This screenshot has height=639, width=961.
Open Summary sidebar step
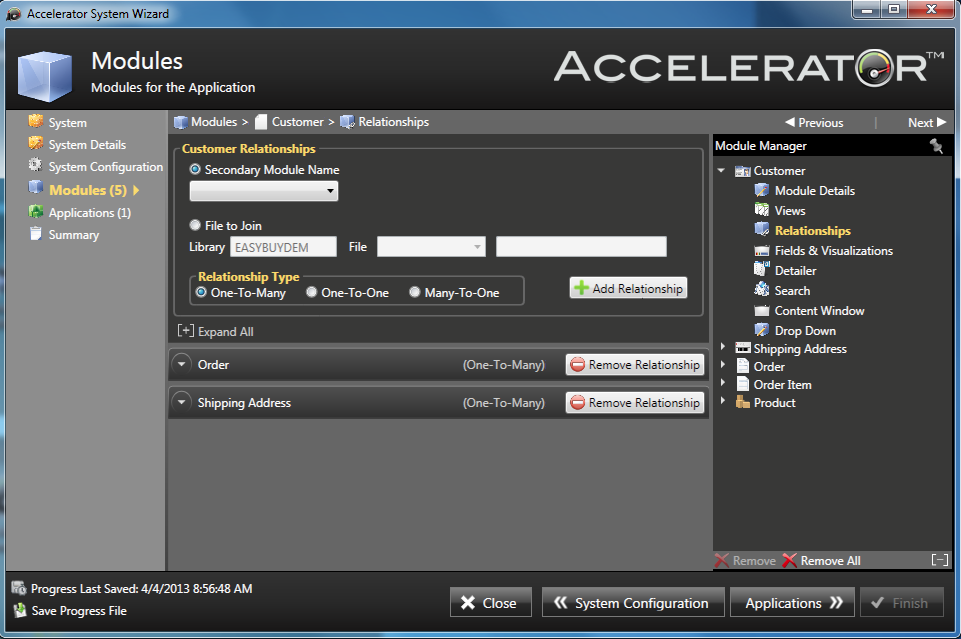74,235
